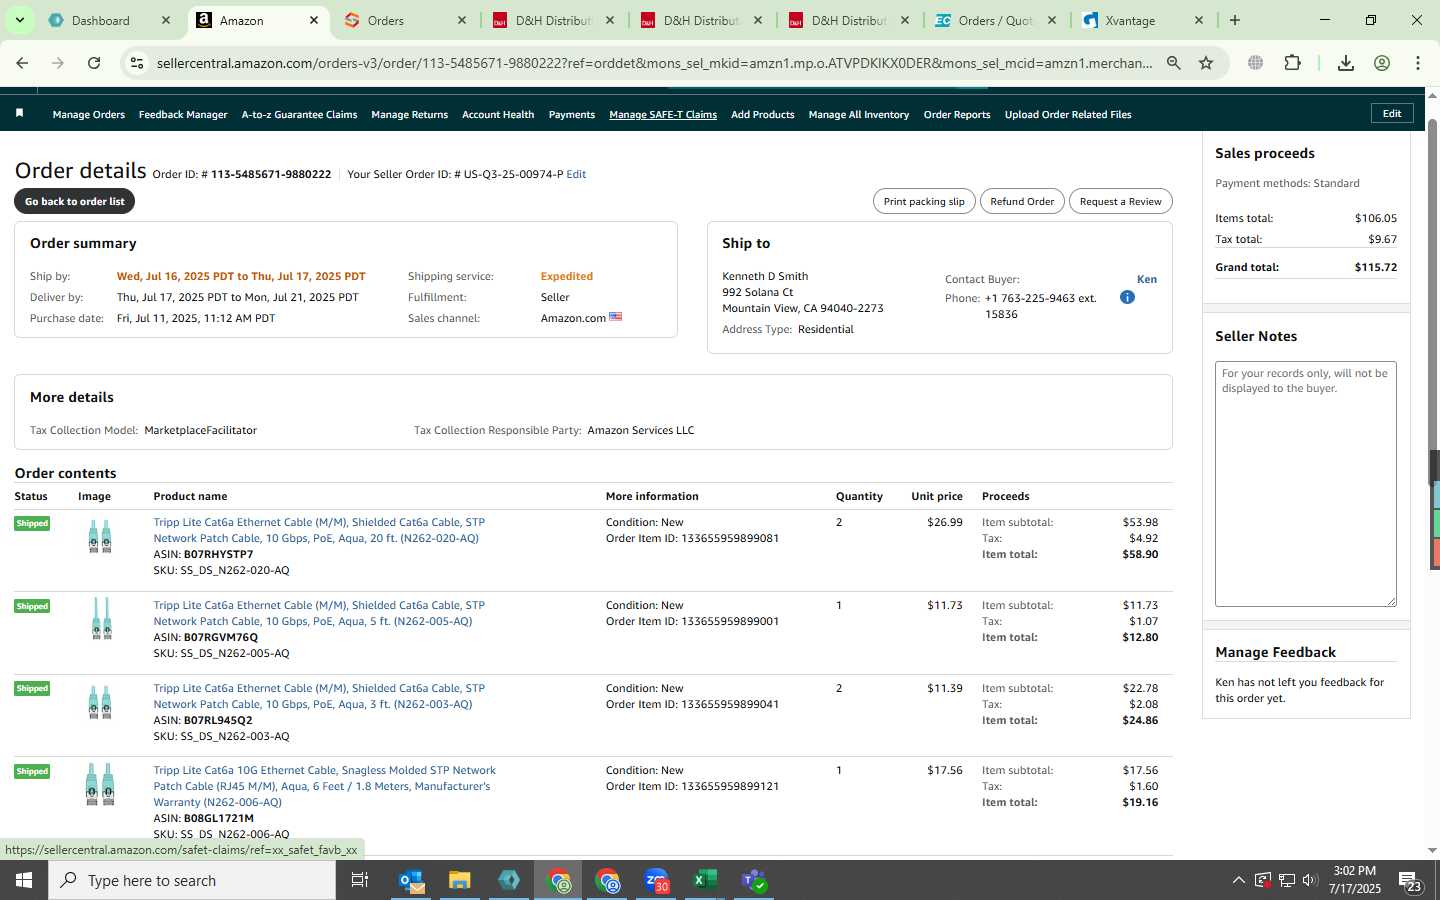Image resolution: width=1440 pixels, height=900 pixels.
Task: Open a new browser tab
Action: pyautogui.click(x=1235, y=20)
